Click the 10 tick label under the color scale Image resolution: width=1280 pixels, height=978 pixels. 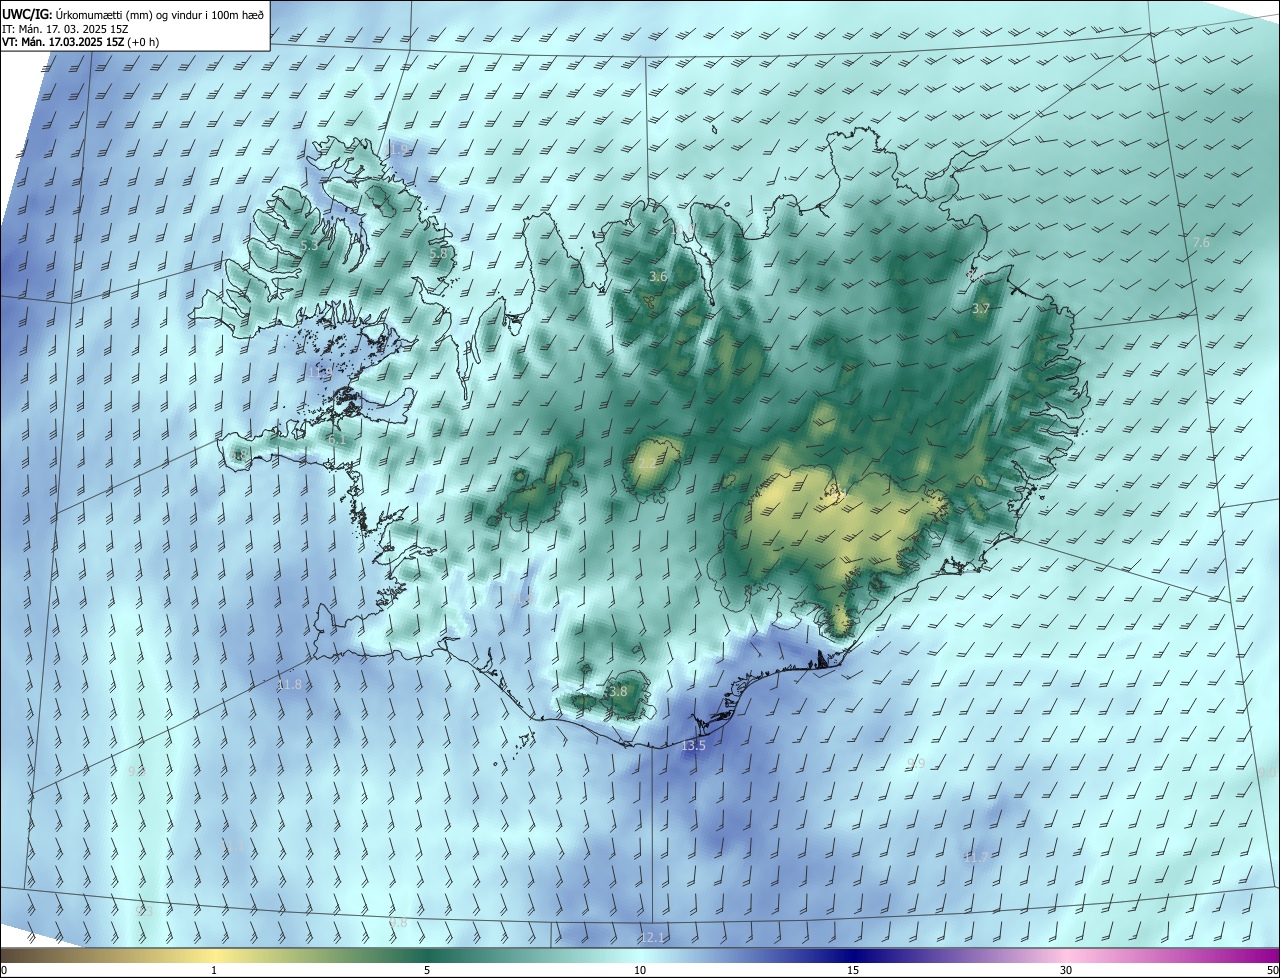[640, 970]
